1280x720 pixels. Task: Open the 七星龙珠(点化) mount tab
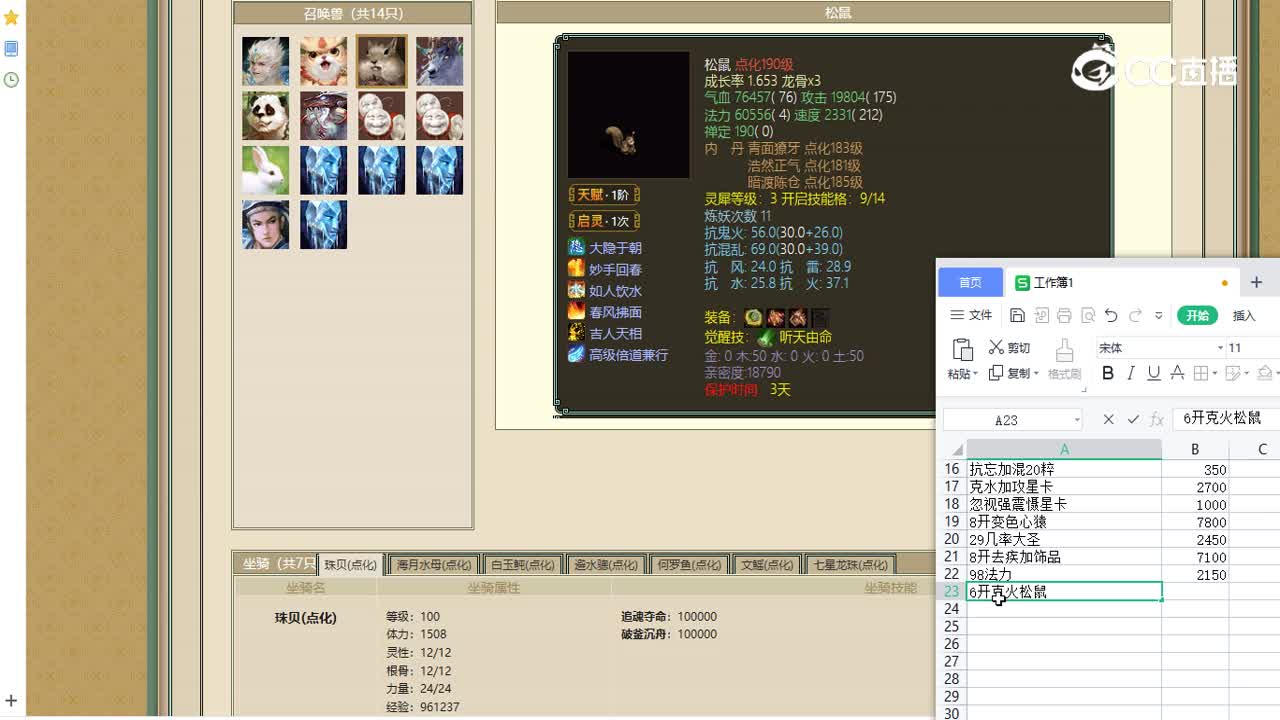(x=849, y=564)
